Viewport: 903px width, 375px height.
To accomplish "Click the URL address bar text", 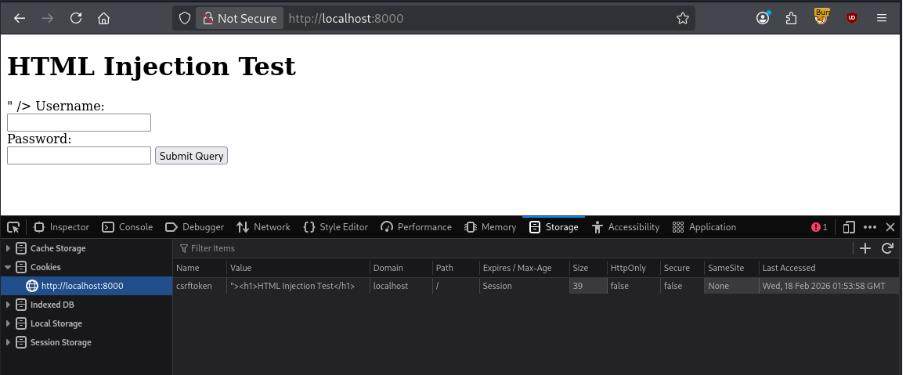I will click(346, 18).
